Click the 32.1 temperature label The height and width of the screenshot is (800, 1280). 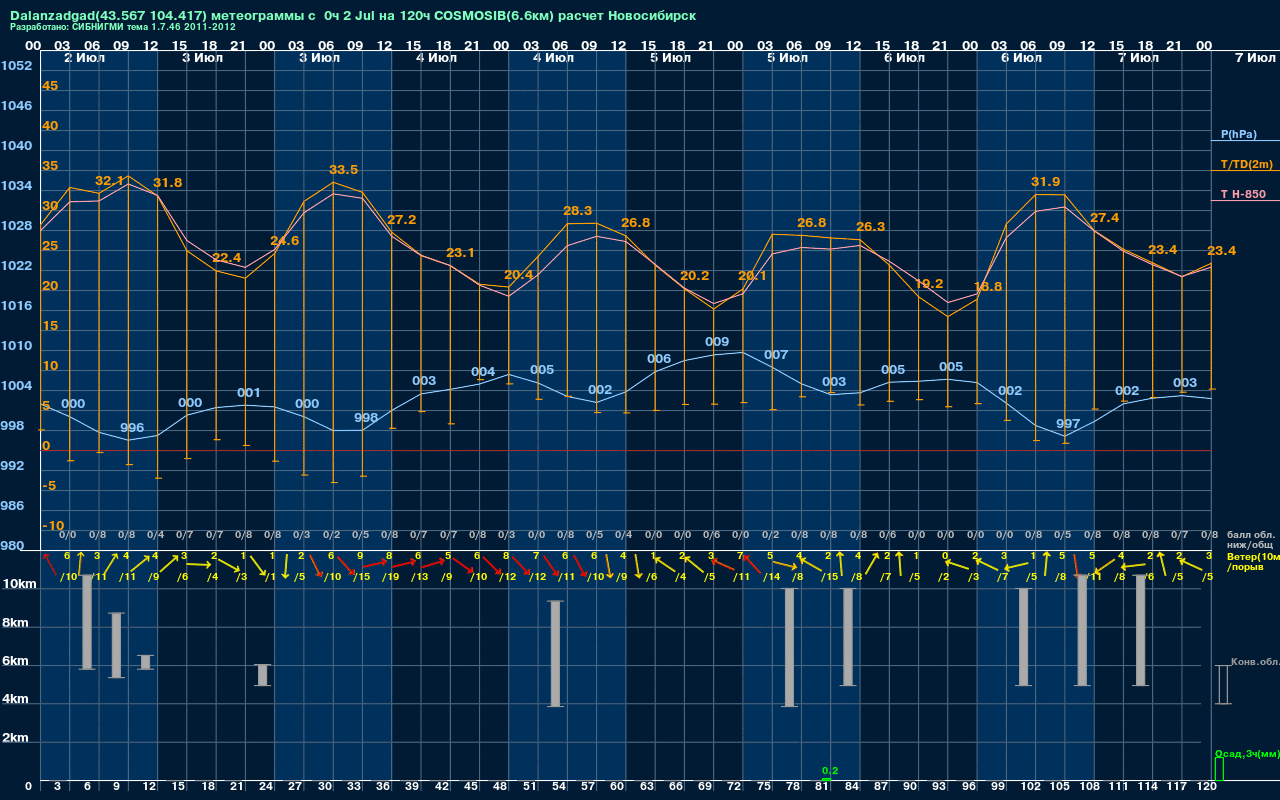click(x=109, y=181)
